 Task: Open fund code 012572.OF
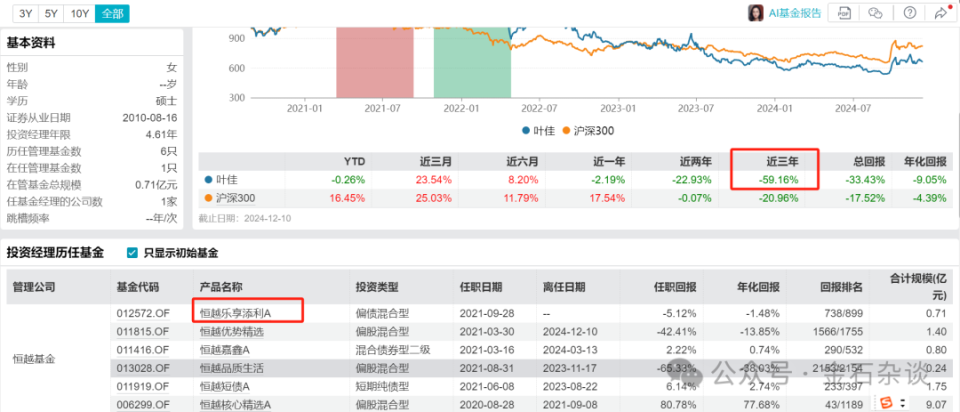pyautogui.click(x=143, y=313)
